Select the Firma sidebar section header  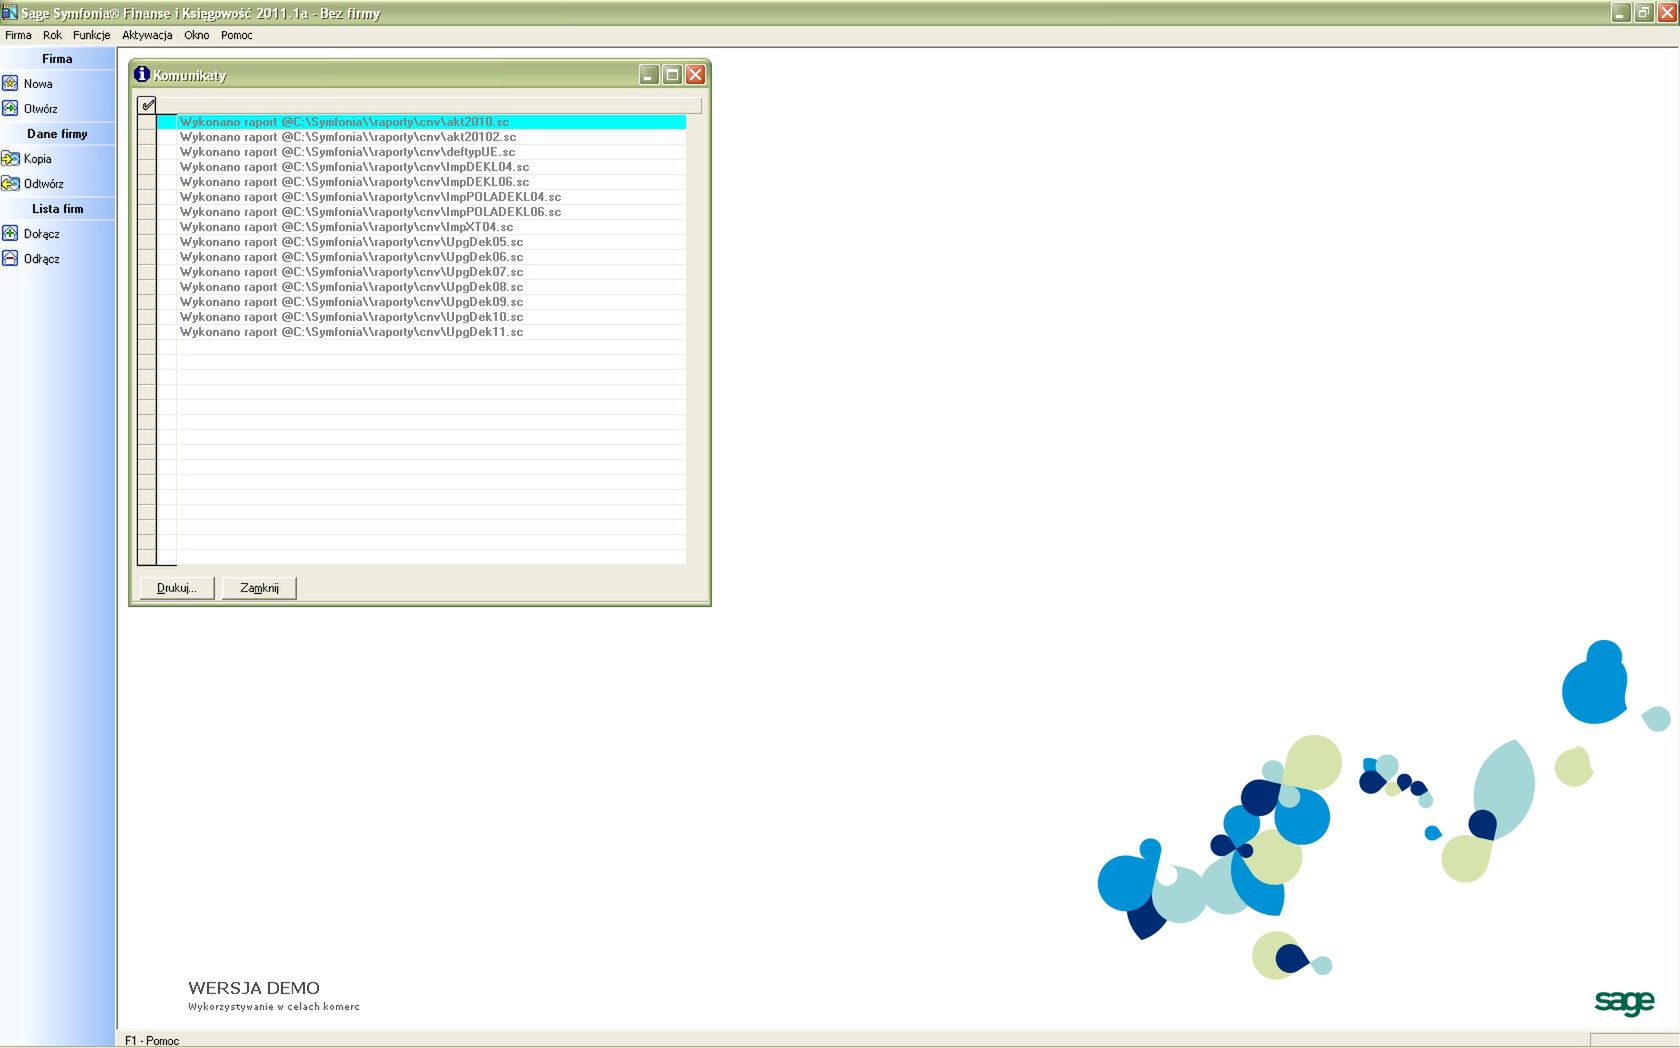pyautogui.click(x=57, y=59)
